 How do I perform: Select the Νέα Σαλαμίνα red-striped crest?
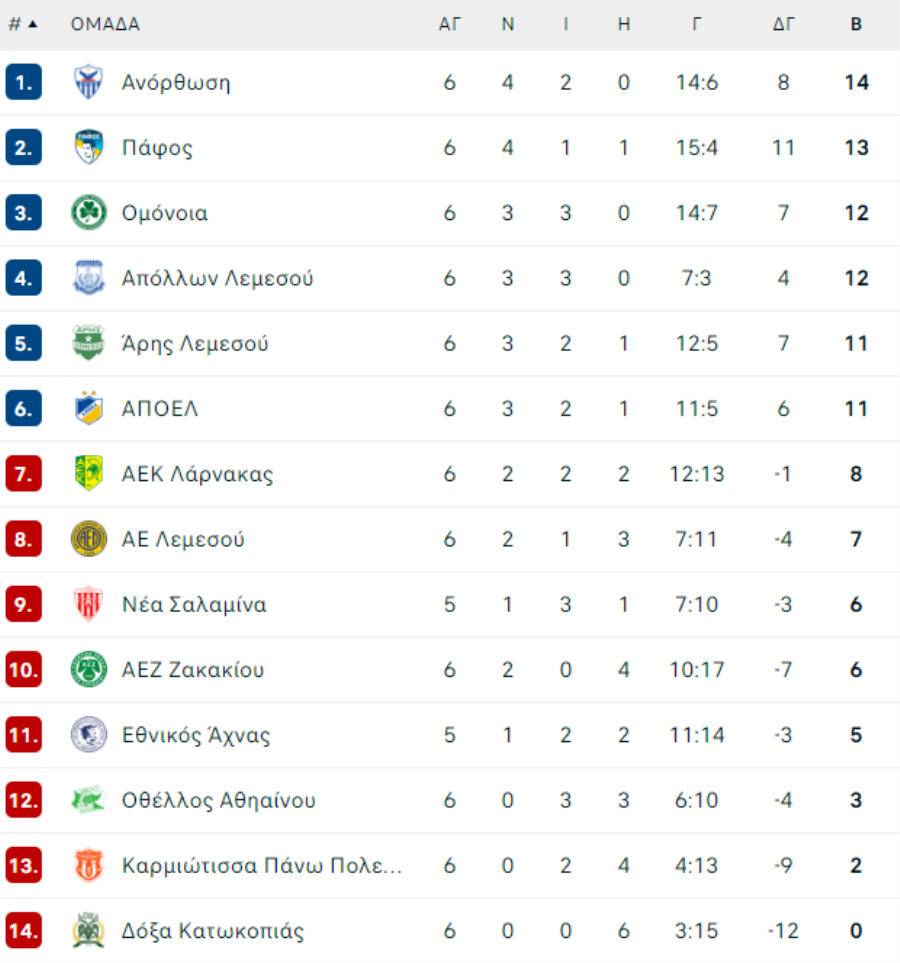pos(88,604)
